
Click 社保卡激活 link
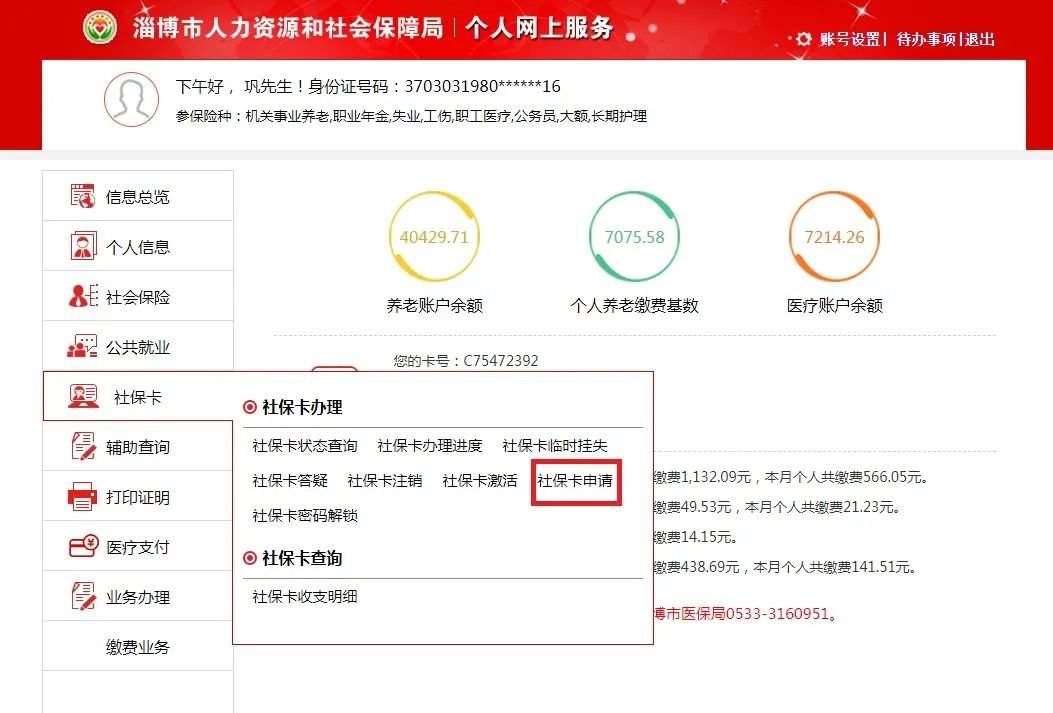pyautogui.click(x=480, y=481)
